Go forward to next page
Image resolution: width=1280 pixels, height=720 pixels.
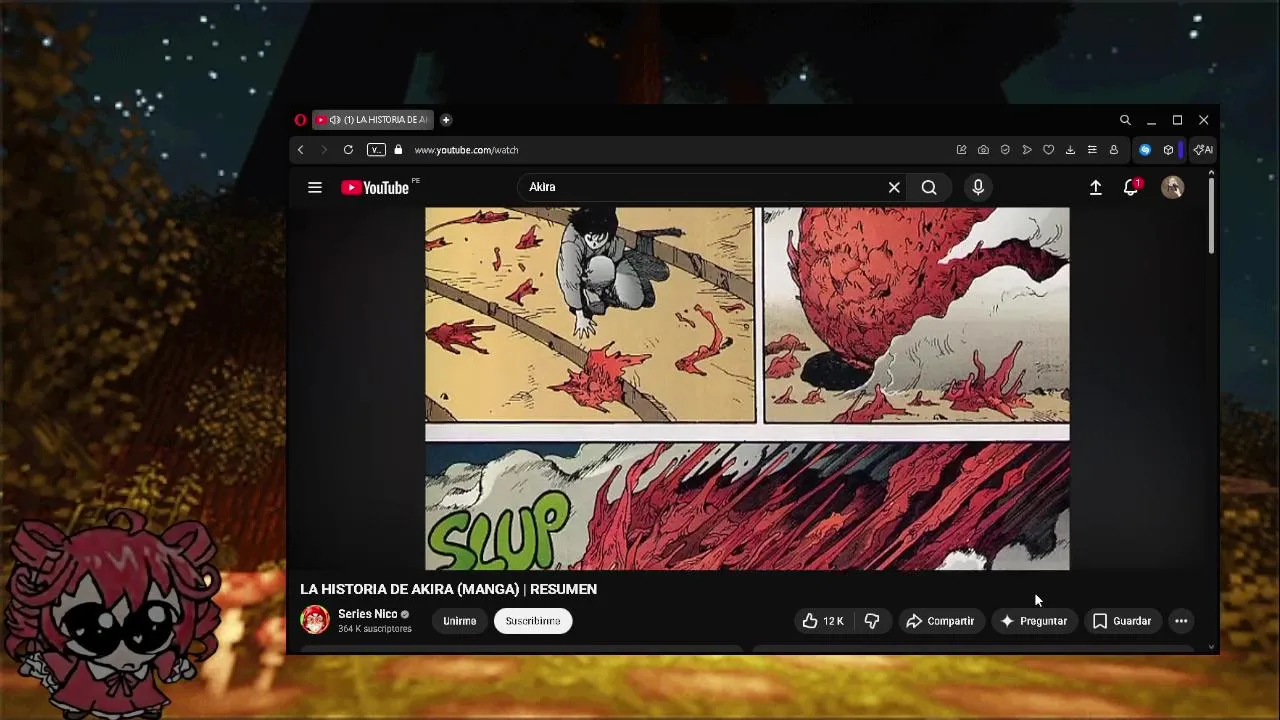324,150
